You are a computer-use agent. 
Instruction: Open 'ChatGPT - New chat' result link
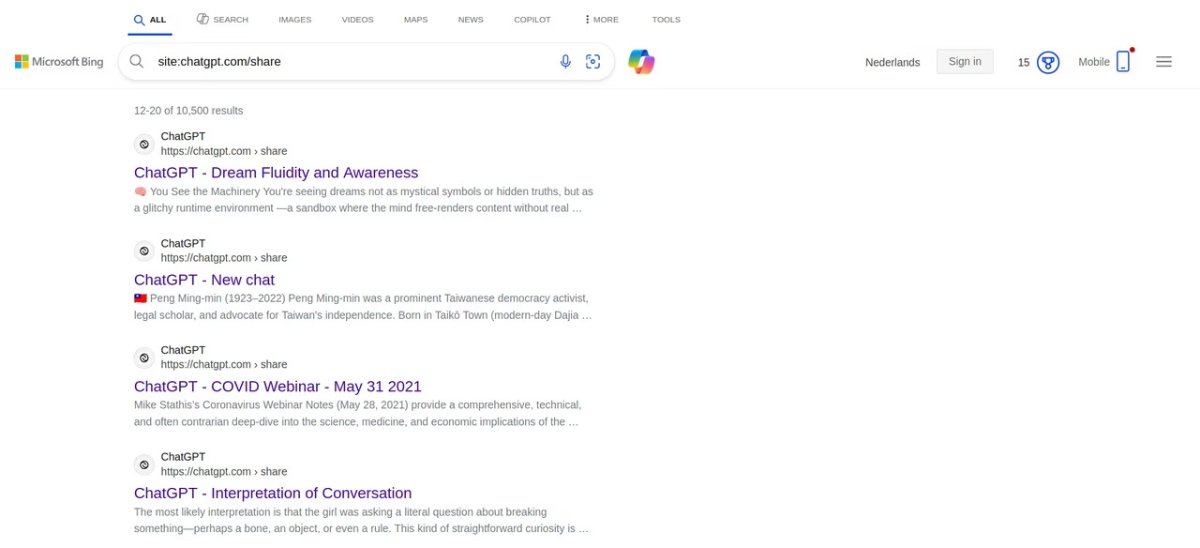coord(204,280)
